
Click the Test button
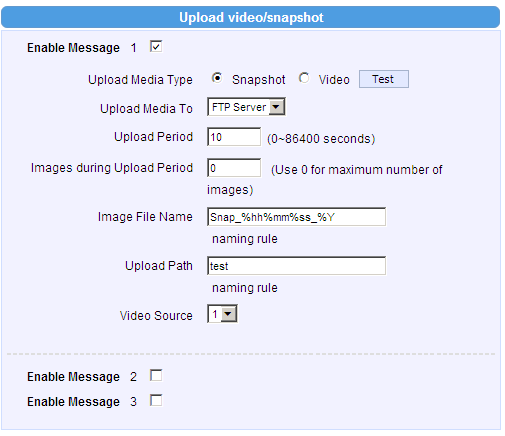tap(384, 79)
